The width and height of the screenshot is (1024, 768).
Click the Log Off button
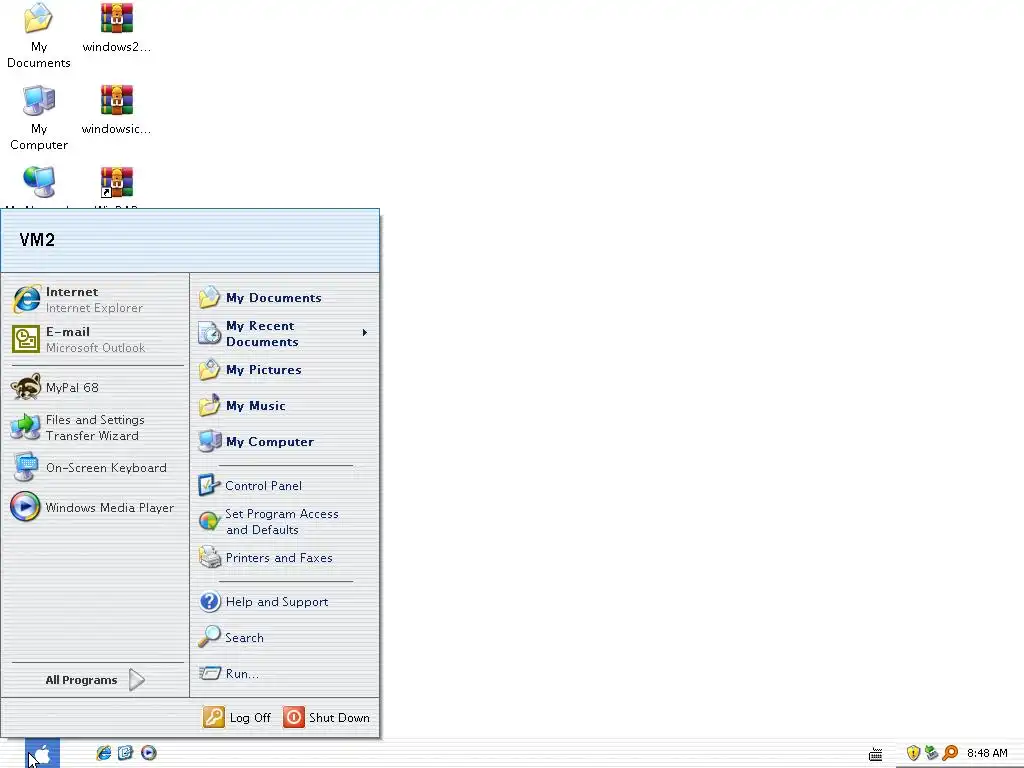tap(237, 718)
